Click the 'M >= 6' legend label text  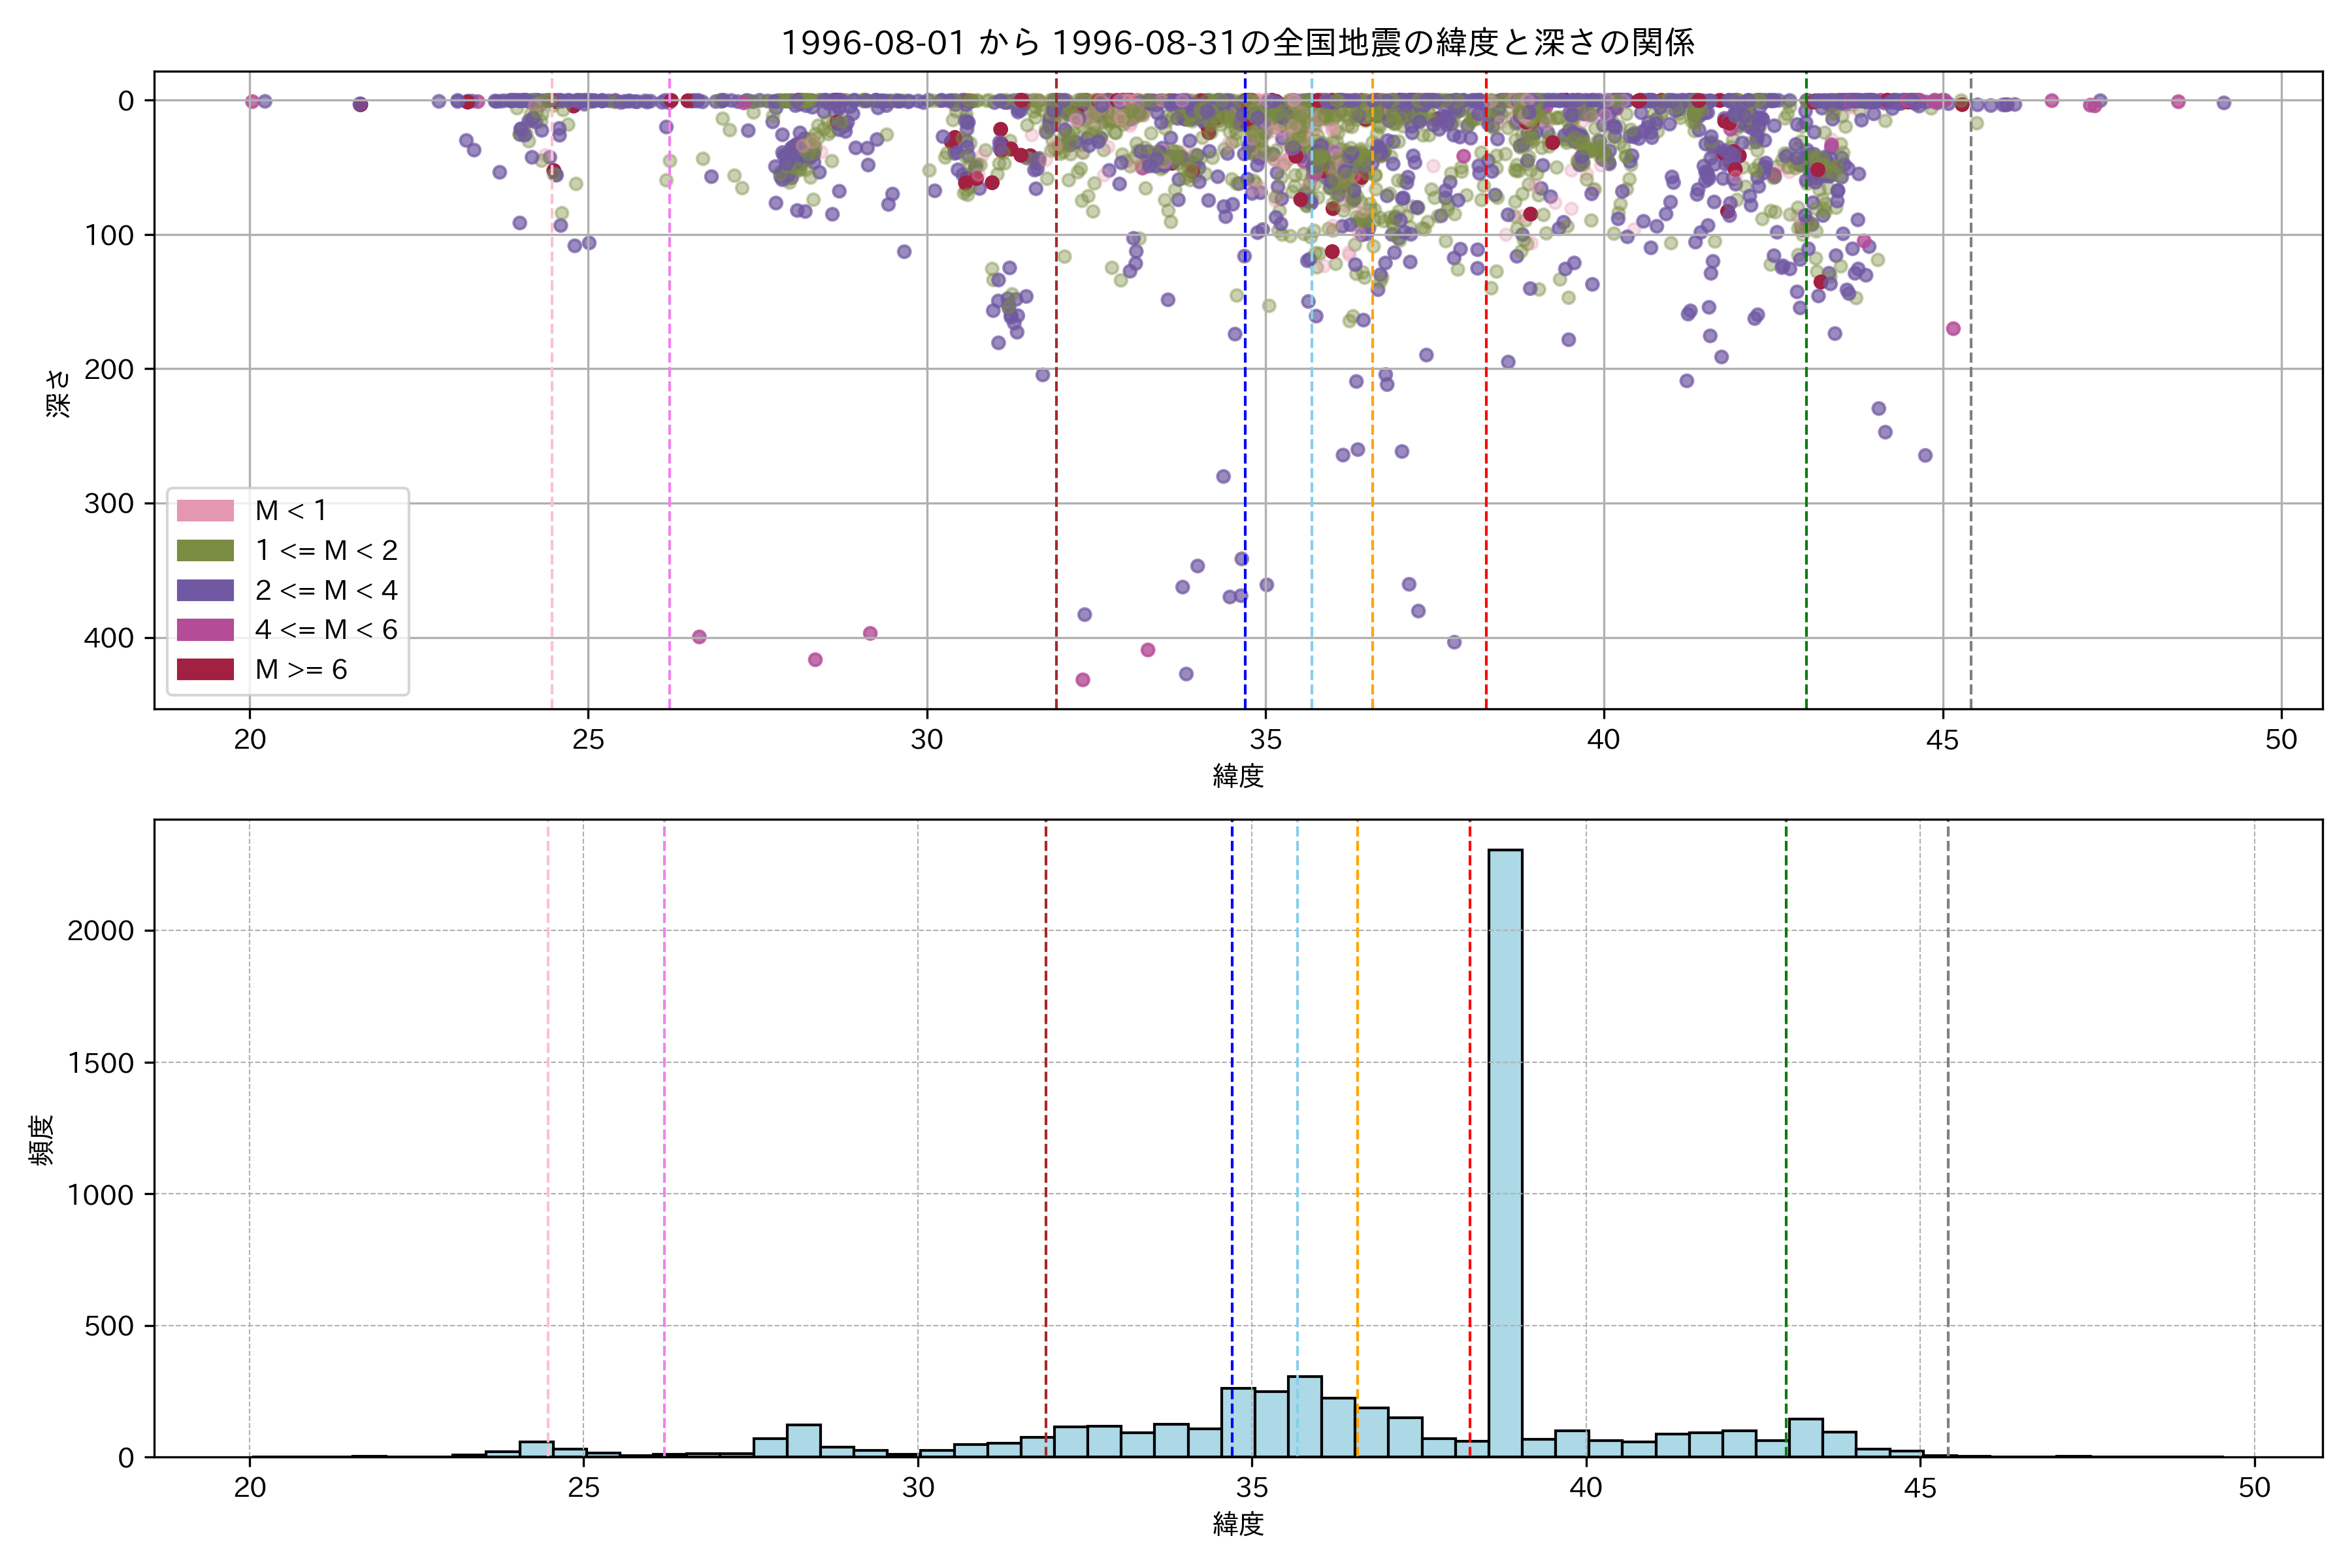click(x=301, y=670)
